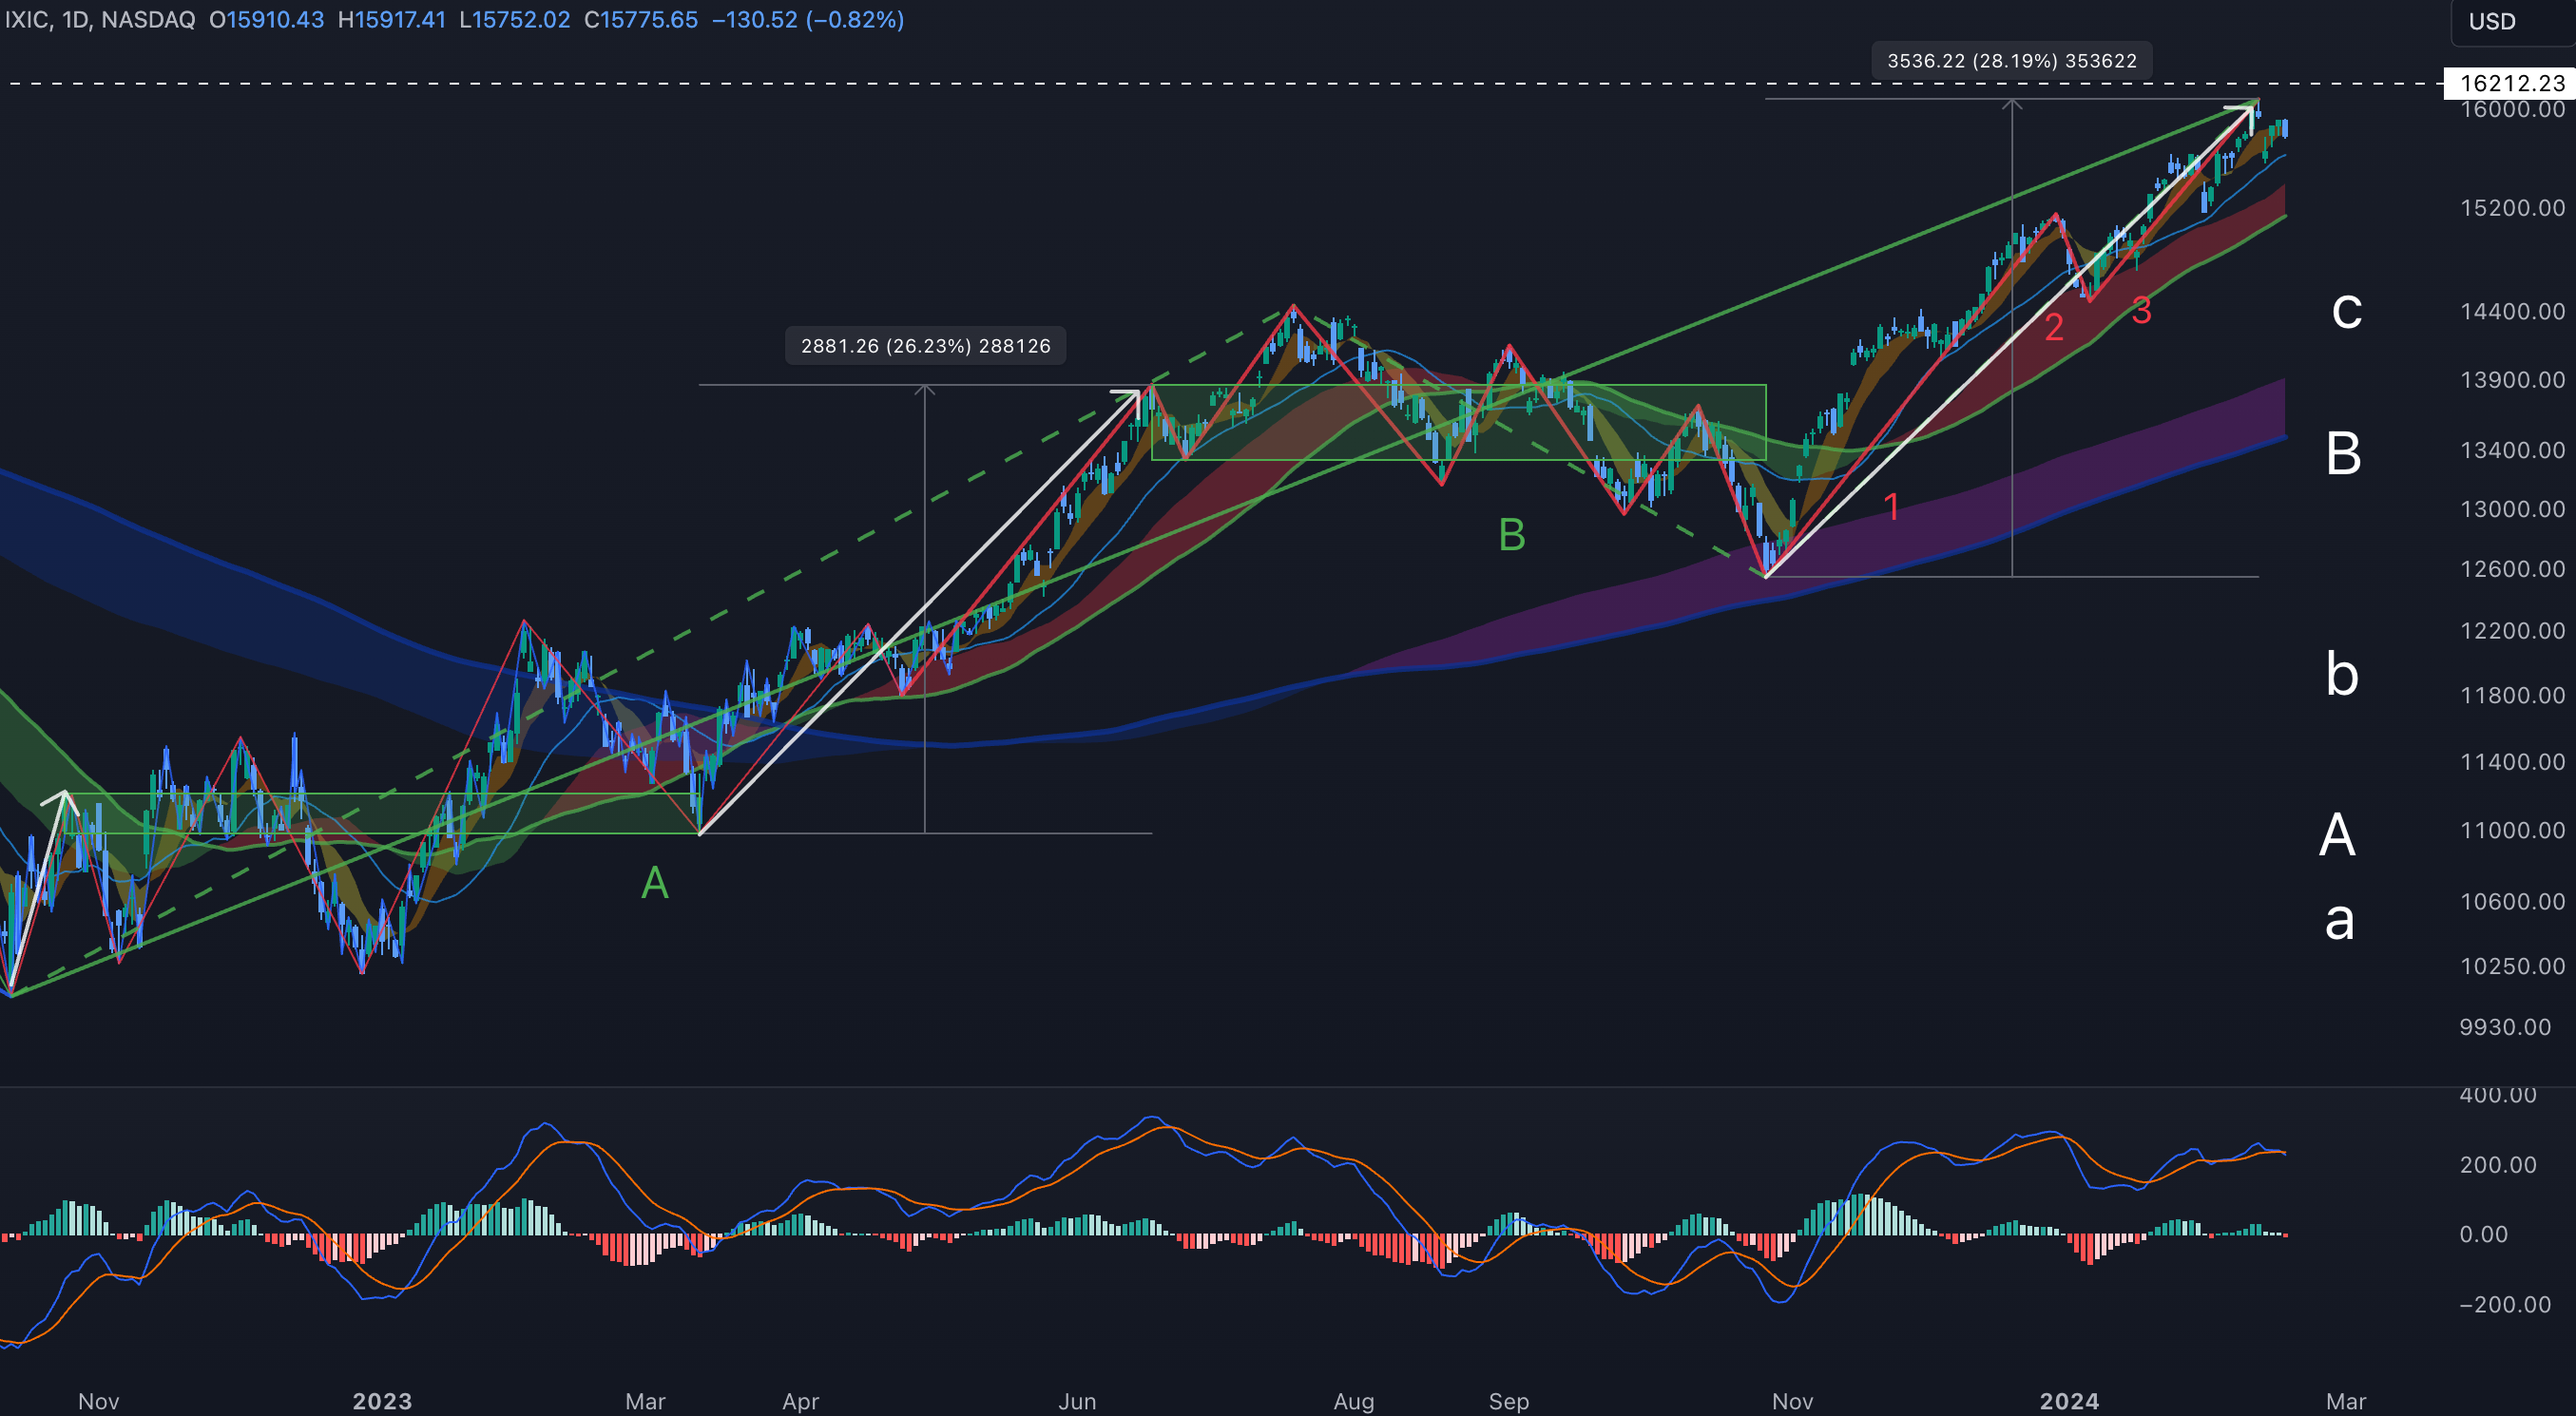The height and width of the screenshot is (1416, 2576).
Task: Select the green wave label A
Action: tap(654, 883)
